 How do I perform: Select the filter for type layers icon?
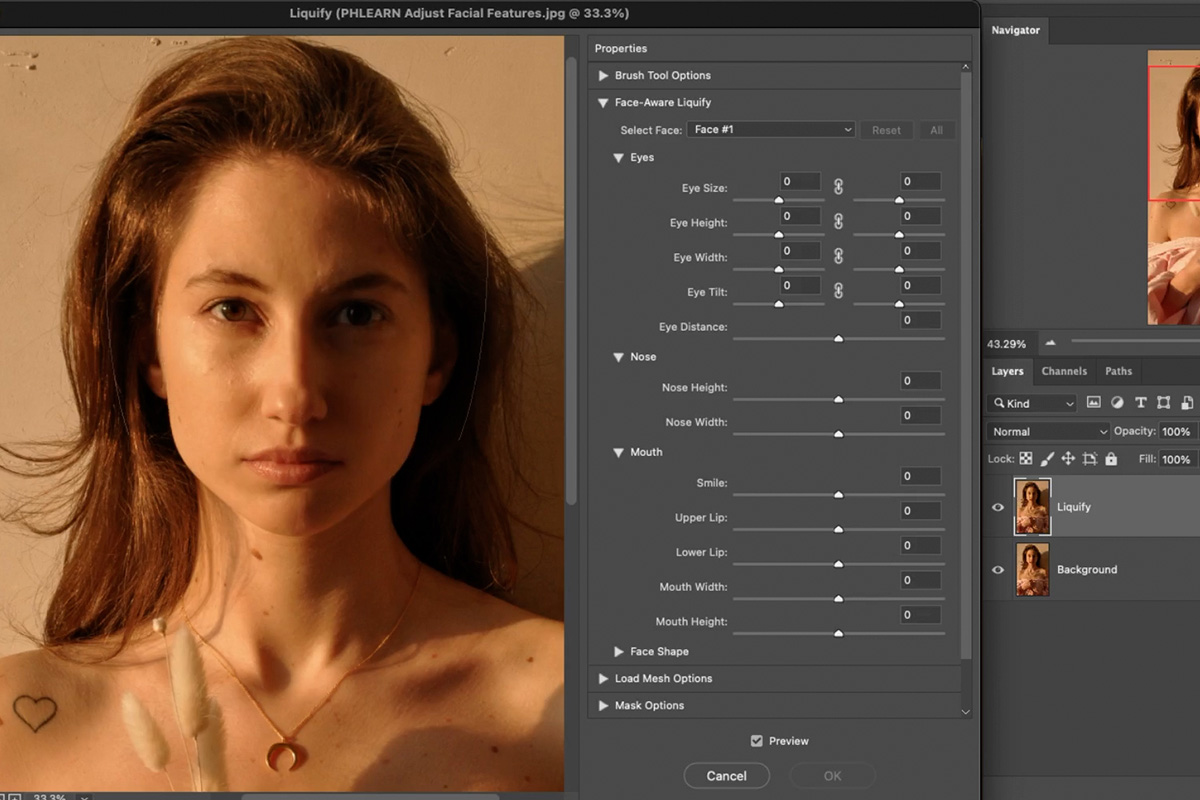click(x=1141, y=402)
